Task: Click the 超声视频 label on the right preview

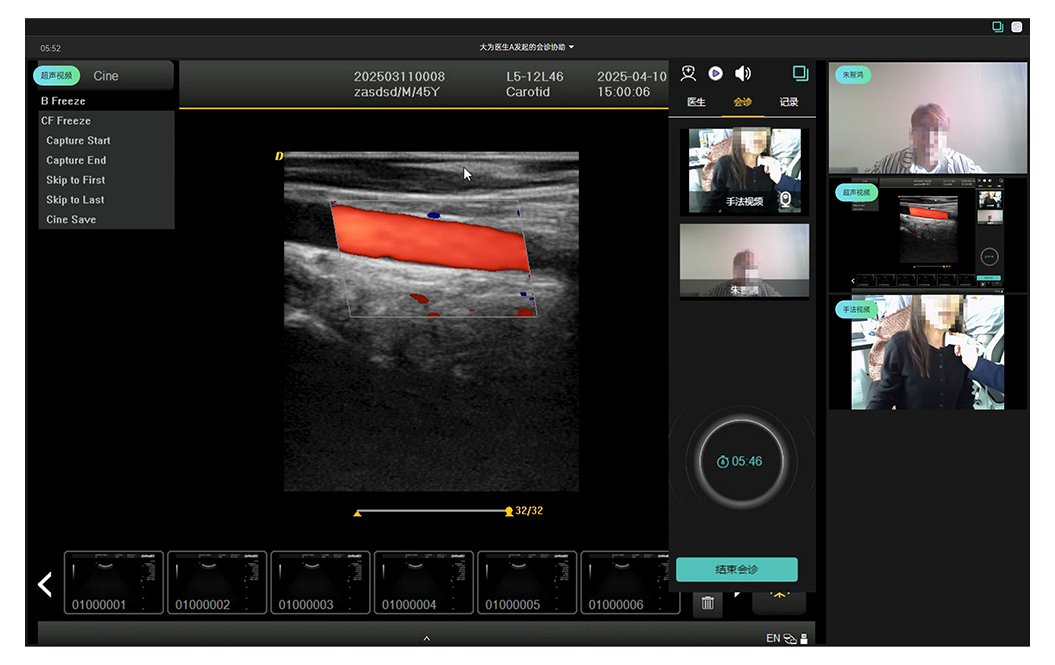Action: pos(856,192)
